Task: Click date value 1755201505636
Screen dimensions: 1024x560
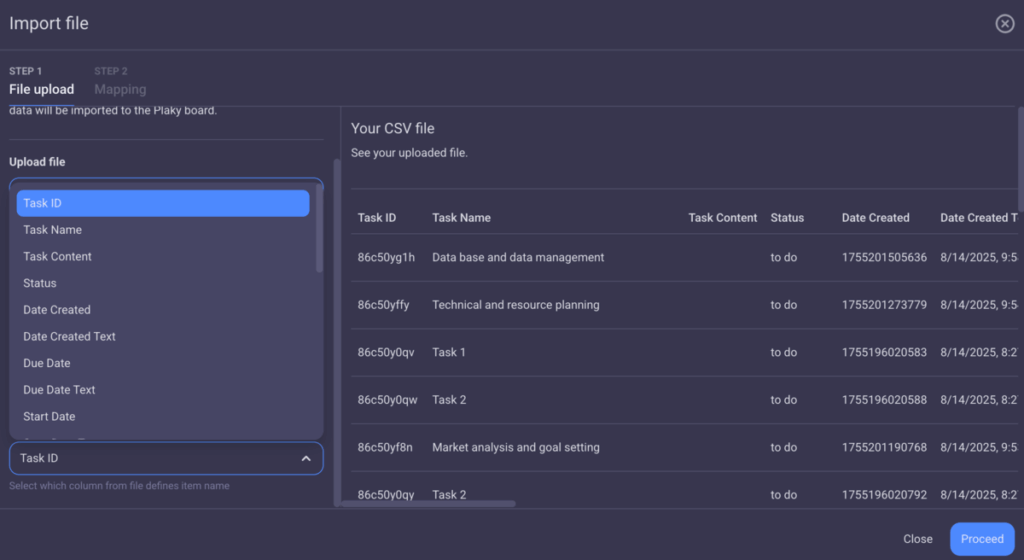Action: (884, 257)
